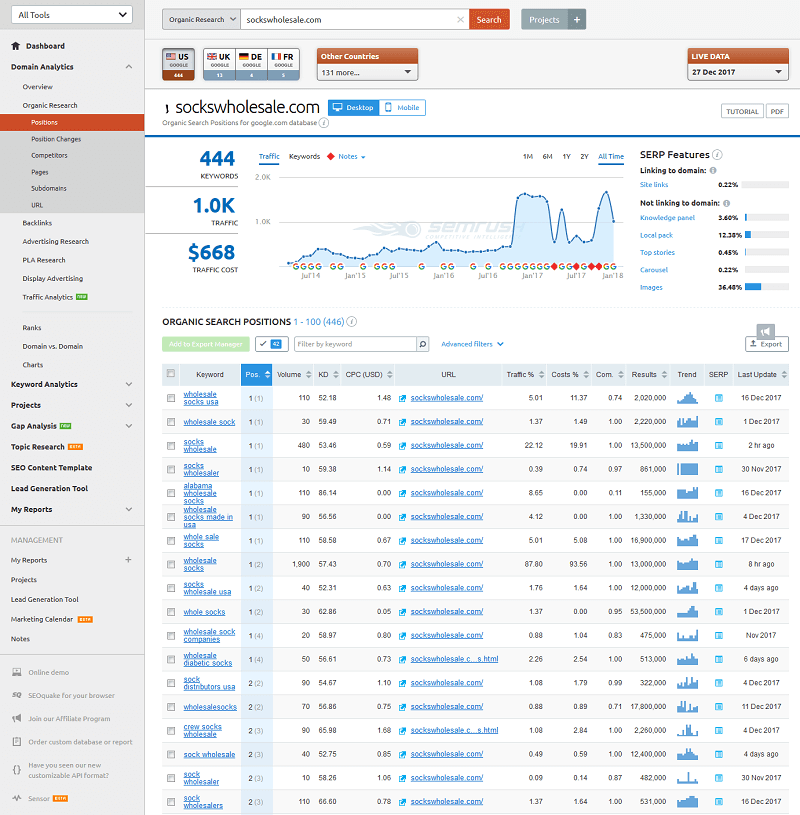Check the box for alabama wholesale socks
The height and width of the screenshot is (815, 800).
[x=171, y=493]
